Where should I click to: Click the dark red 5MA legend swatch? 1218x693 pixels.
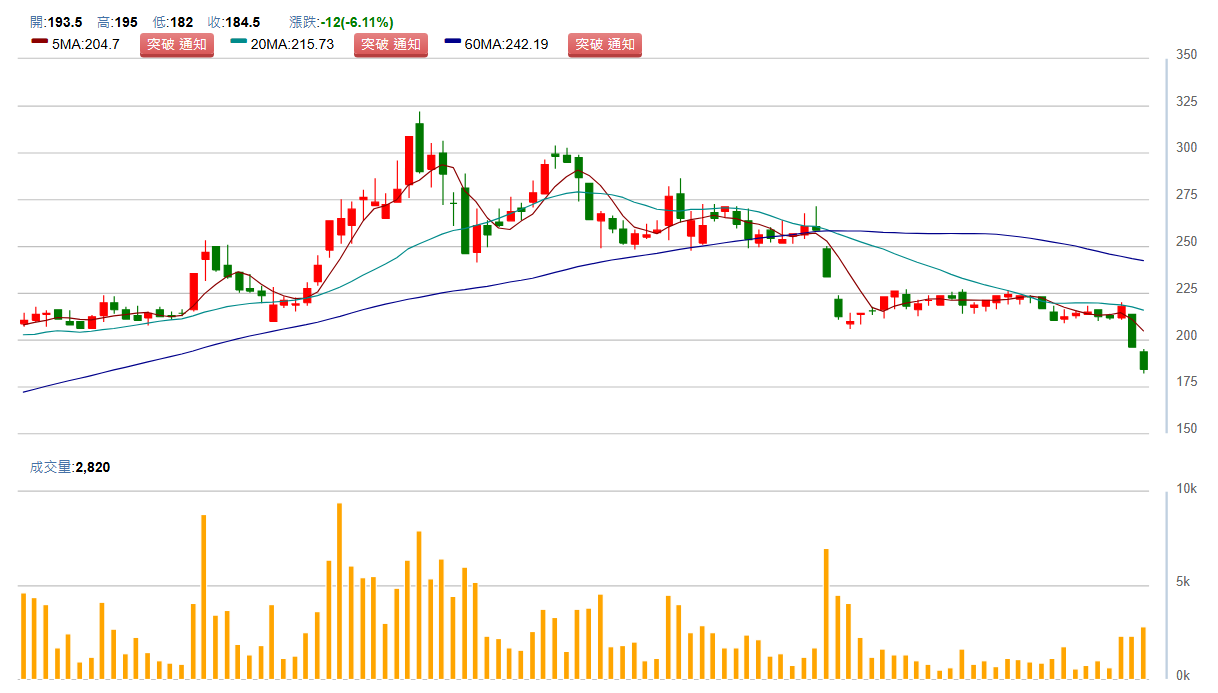click(39, 42)
